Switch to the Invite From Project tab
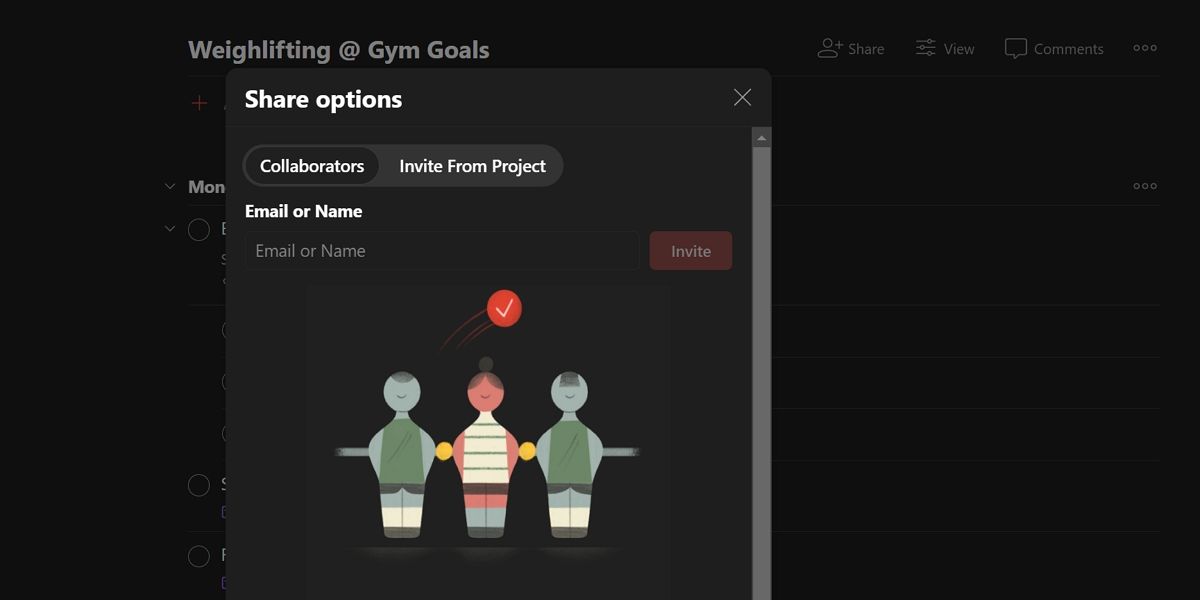Viewport: 1200px width, 600px height. [x=471, y=165]
